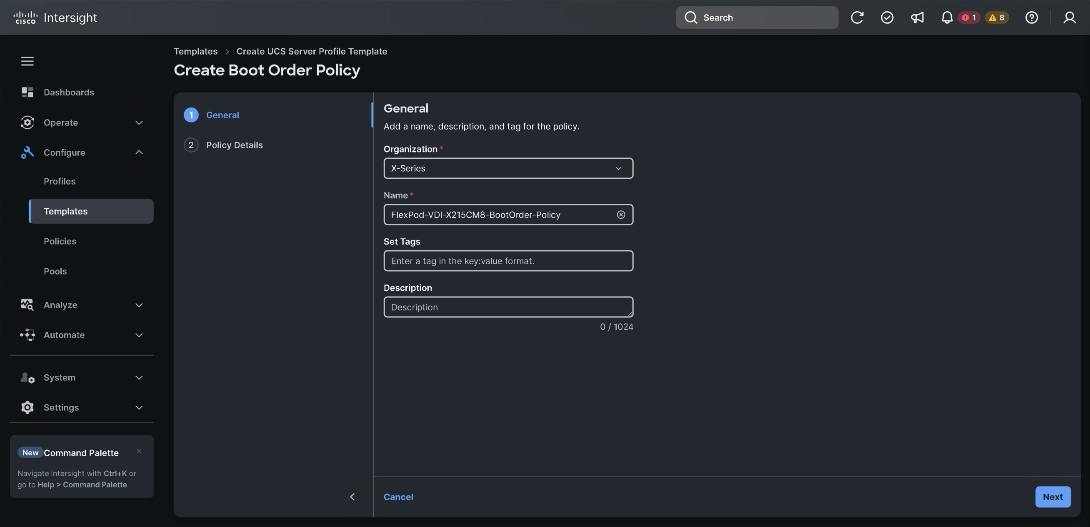This screenshot has height=527, width=1090.
Task: Collapse the wizard steps panel arrow
Action: 352,496
